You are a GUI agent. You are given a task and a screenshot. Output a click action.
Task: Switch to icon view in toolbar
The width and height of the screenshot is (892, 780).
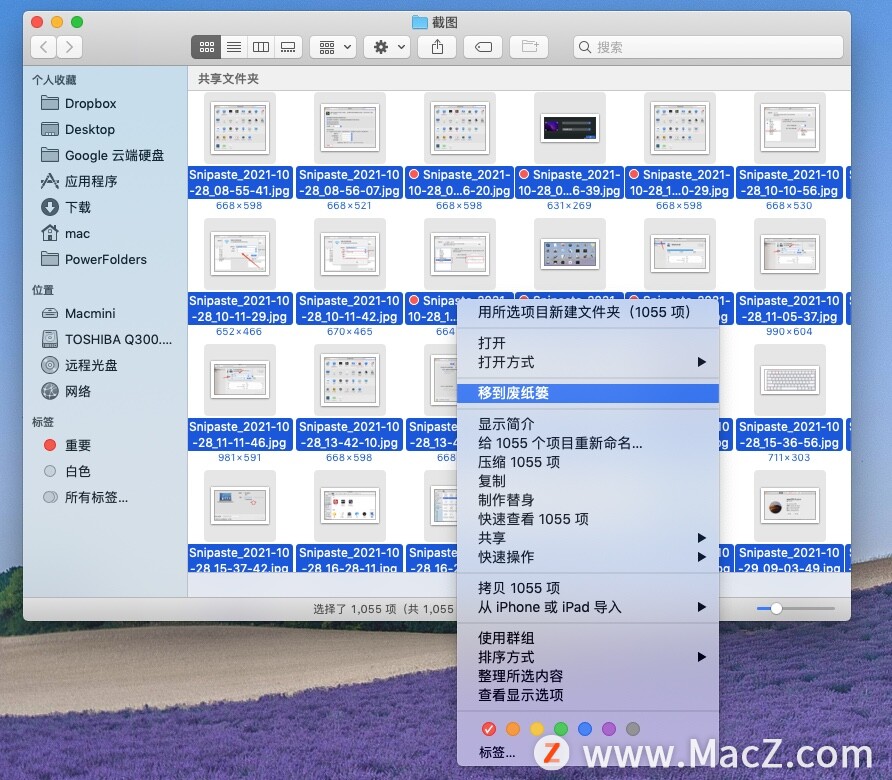[207, 47]
